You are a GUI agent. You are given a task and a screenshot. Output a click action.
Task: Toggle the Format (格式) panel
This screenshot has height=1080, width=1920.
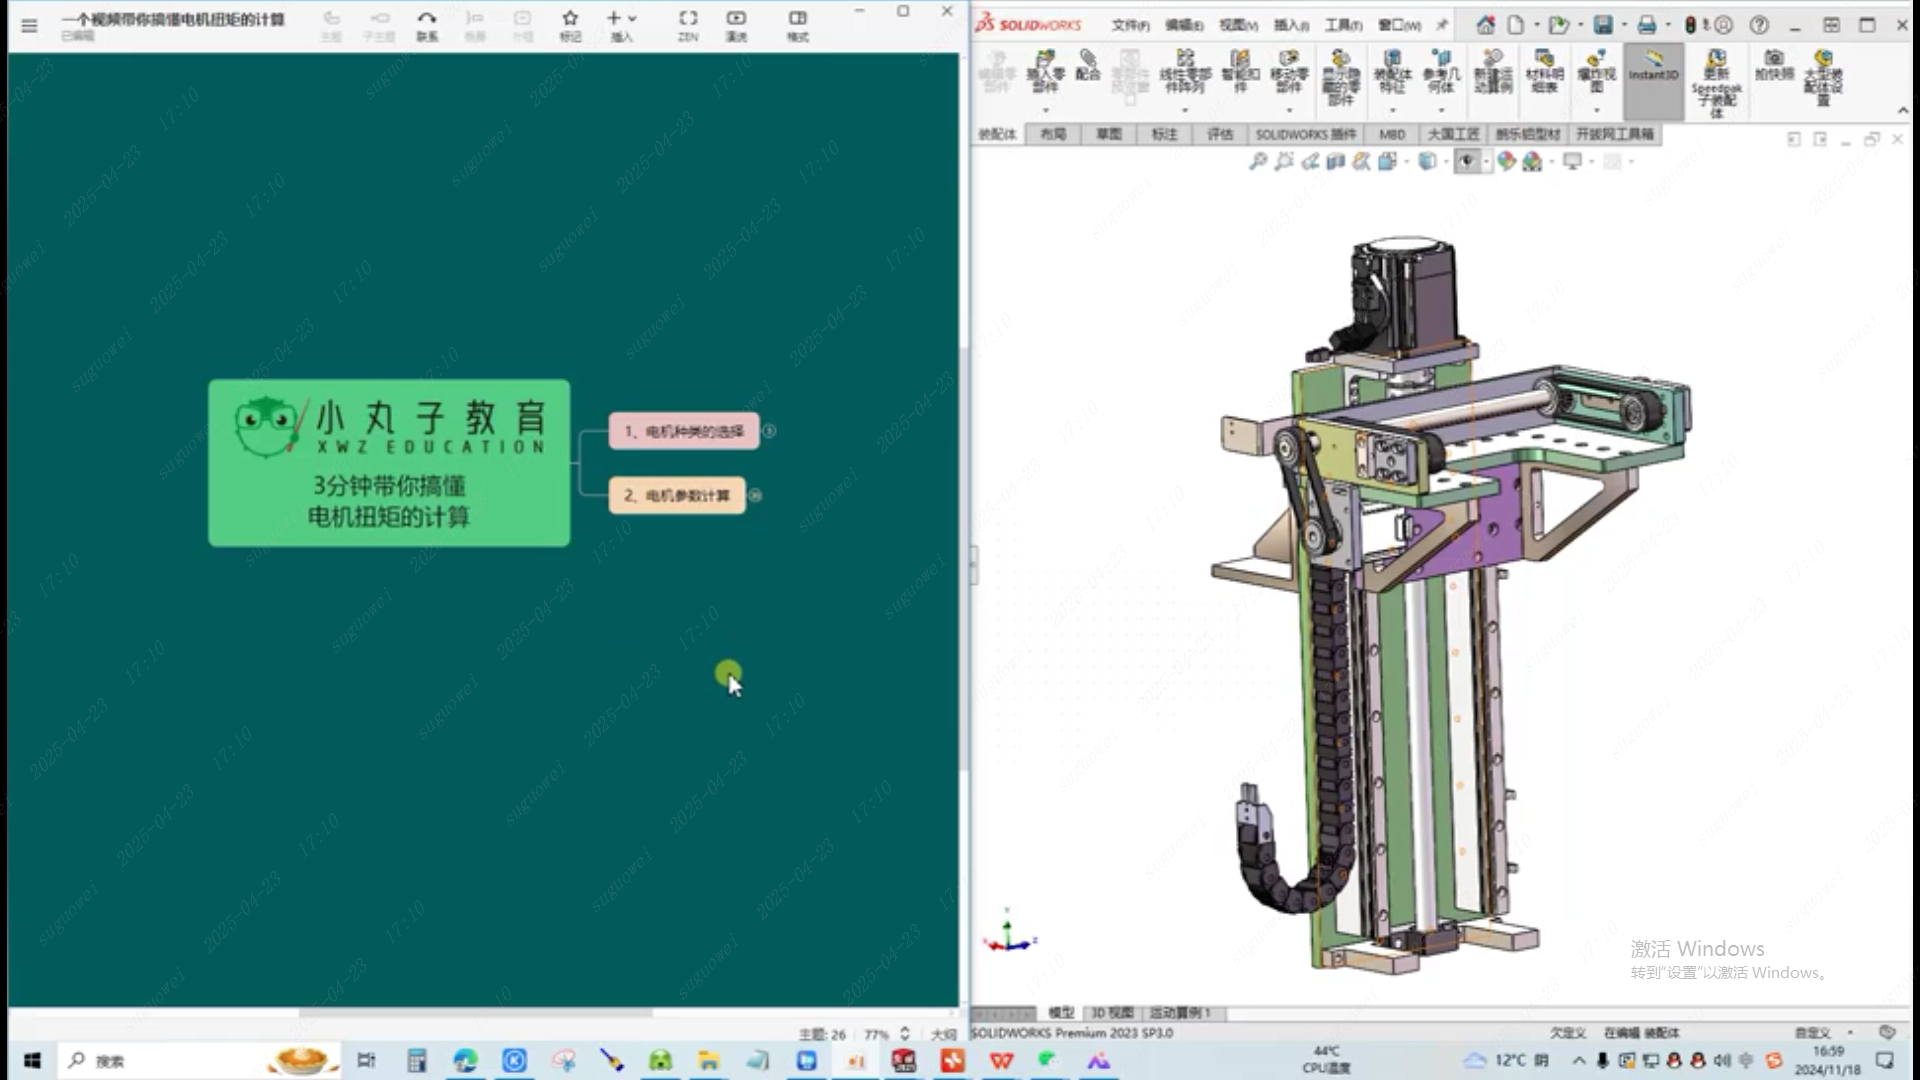click(797, 25)
